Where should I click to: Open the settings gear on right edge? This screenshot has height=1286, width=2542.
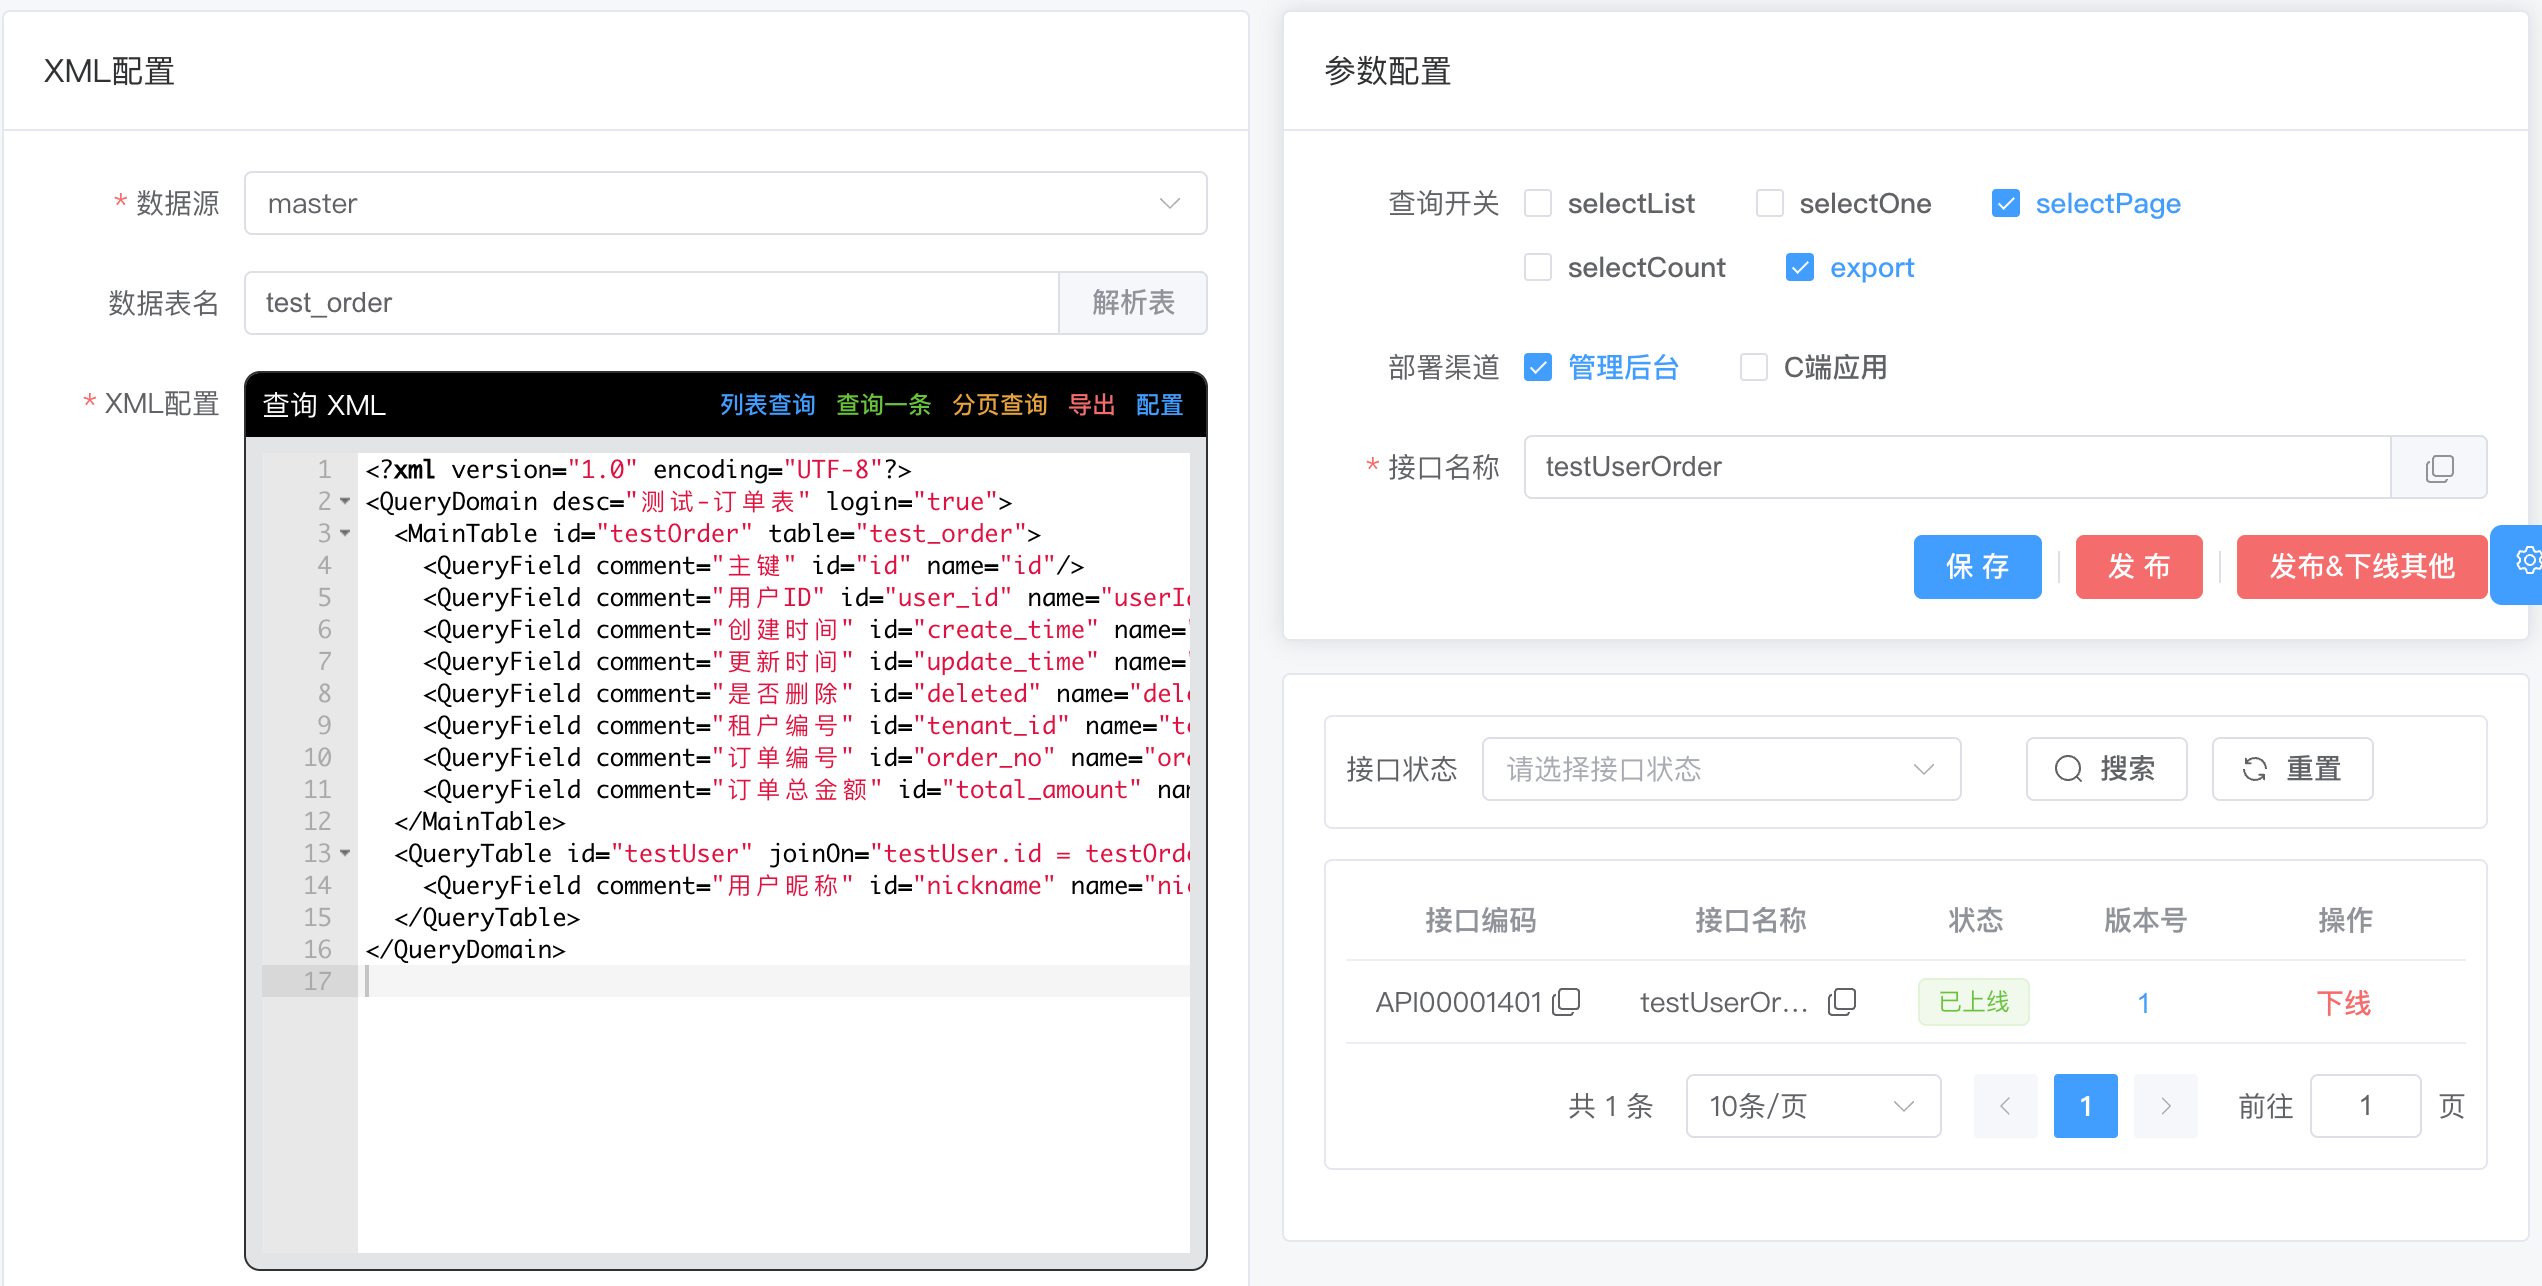[x=2526, y=561]
